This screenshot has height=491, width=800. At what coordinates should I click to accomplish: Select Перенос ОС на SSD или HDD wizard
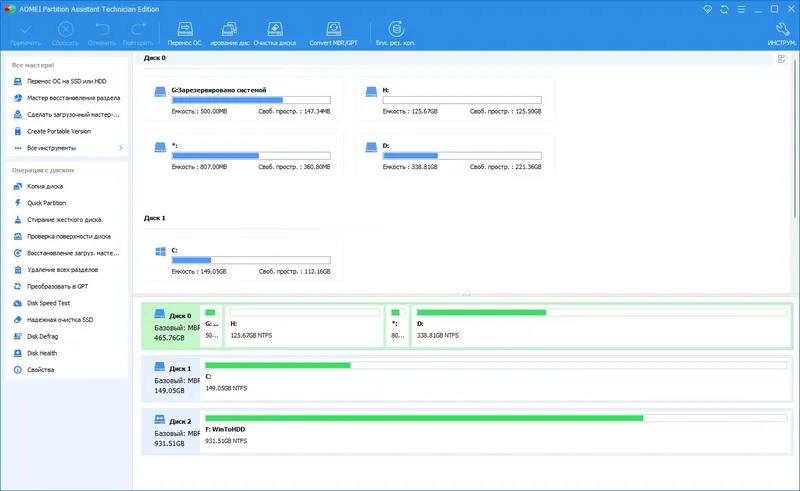(67, 81)
